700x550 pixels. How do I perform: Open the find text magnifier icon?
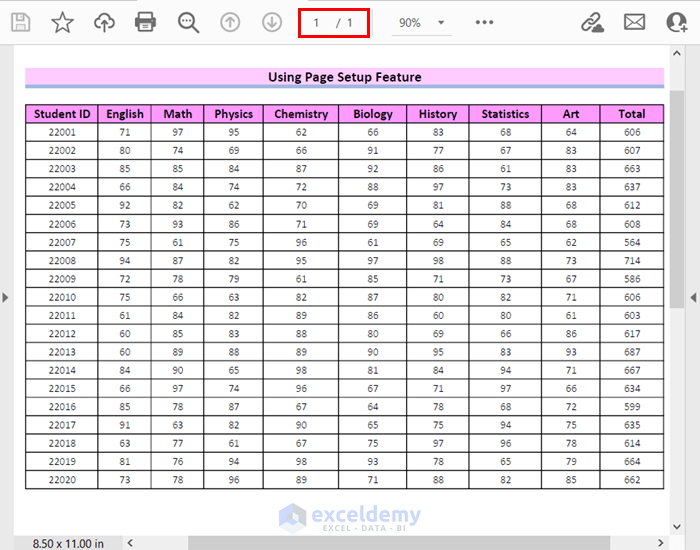[188, 22]
